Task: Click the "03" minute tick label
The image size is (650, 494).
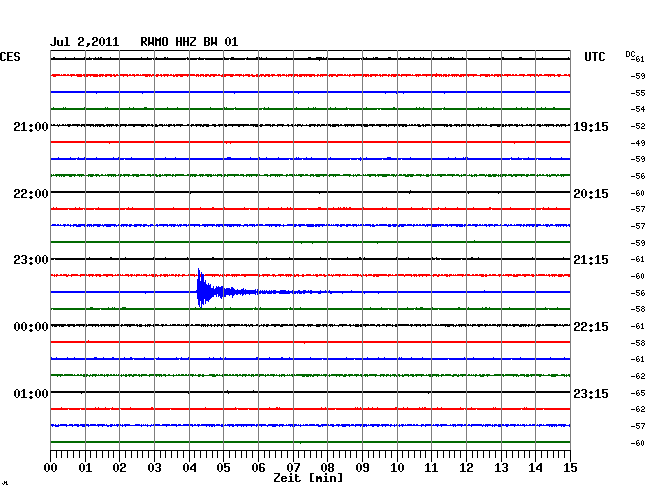Action: (x=154, y=468)
